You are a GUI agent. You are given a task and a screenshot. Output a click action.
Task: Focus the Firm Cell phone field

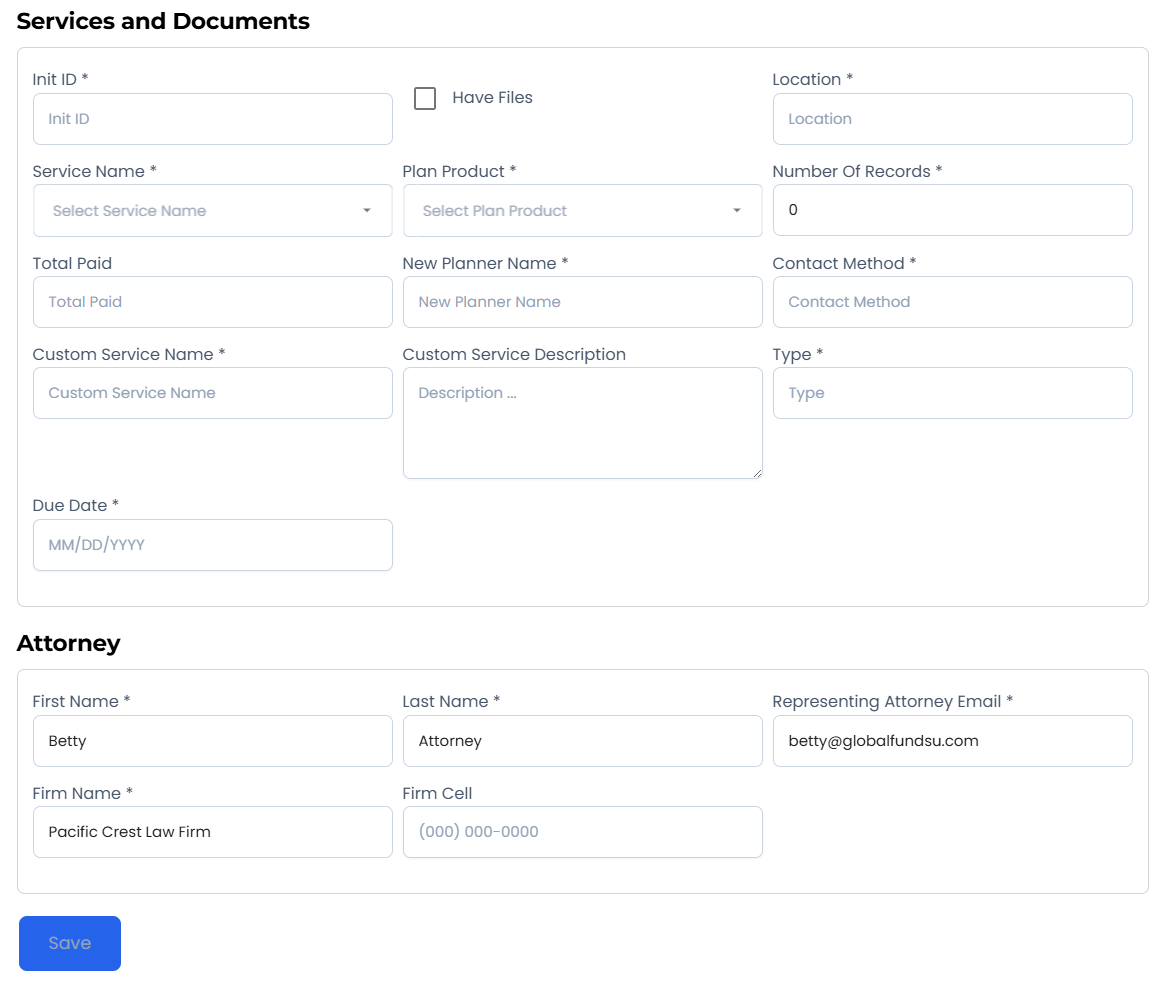(x=582, y=832)
